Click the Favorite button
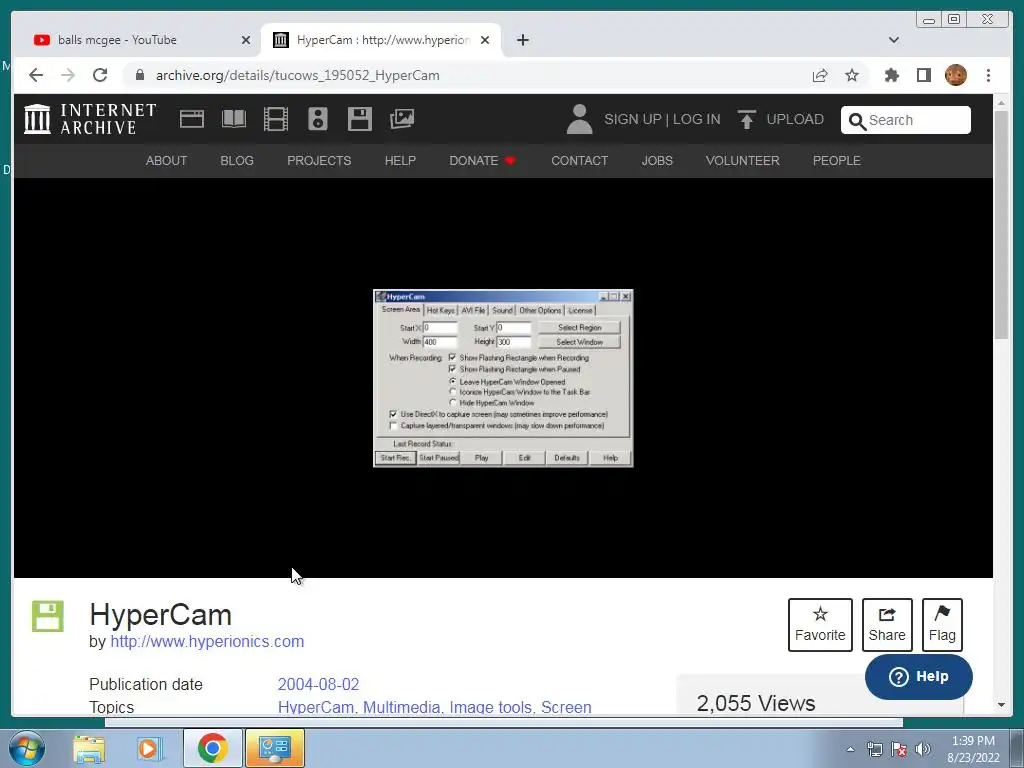Image resolution: width=1024 pixels, height=768 pixels. [x=820, y=625]
